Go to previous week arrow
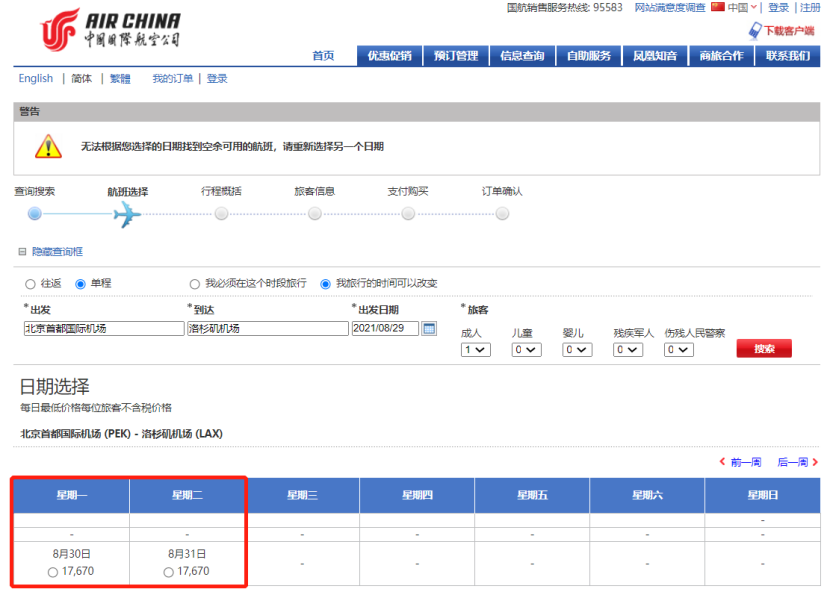830x596 pixels. point(723,462)
